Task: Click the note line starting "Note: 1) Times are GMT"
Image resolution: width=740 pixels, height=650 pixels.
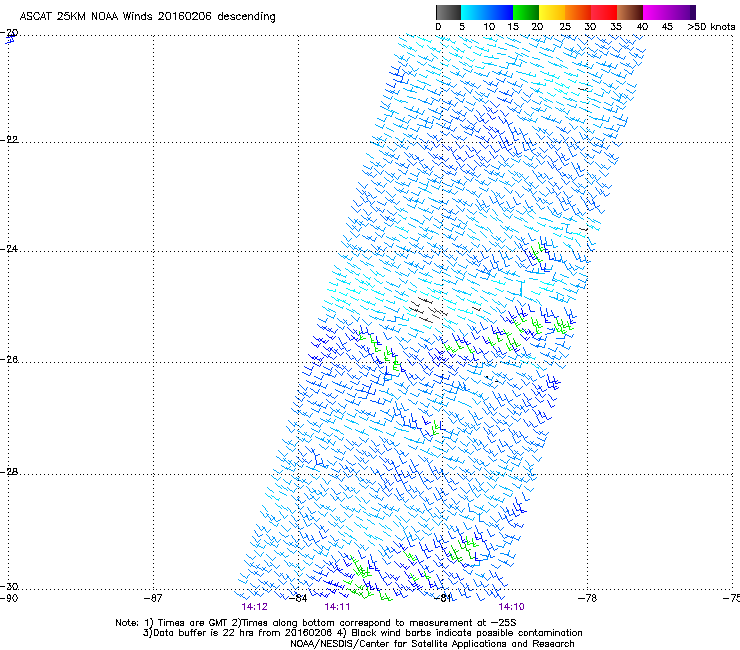Action: [316, 623]
